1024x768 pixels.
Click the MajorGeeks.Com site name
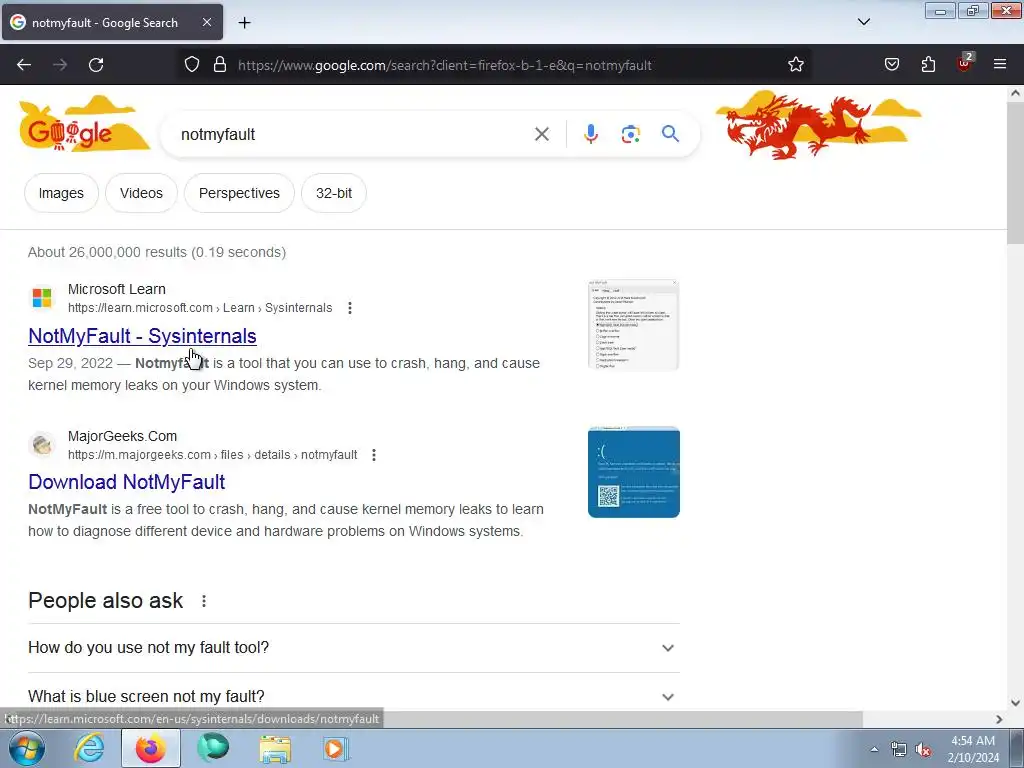pyautogui.click(x=122, y=436)
